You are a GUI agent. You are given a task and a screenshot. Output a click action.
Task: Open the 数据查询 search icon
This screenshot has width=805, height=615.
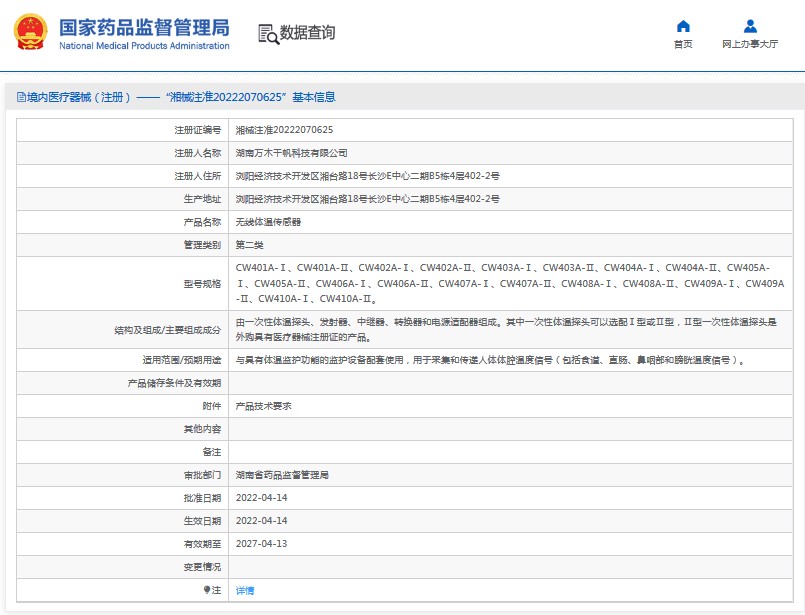click(268, 34)
